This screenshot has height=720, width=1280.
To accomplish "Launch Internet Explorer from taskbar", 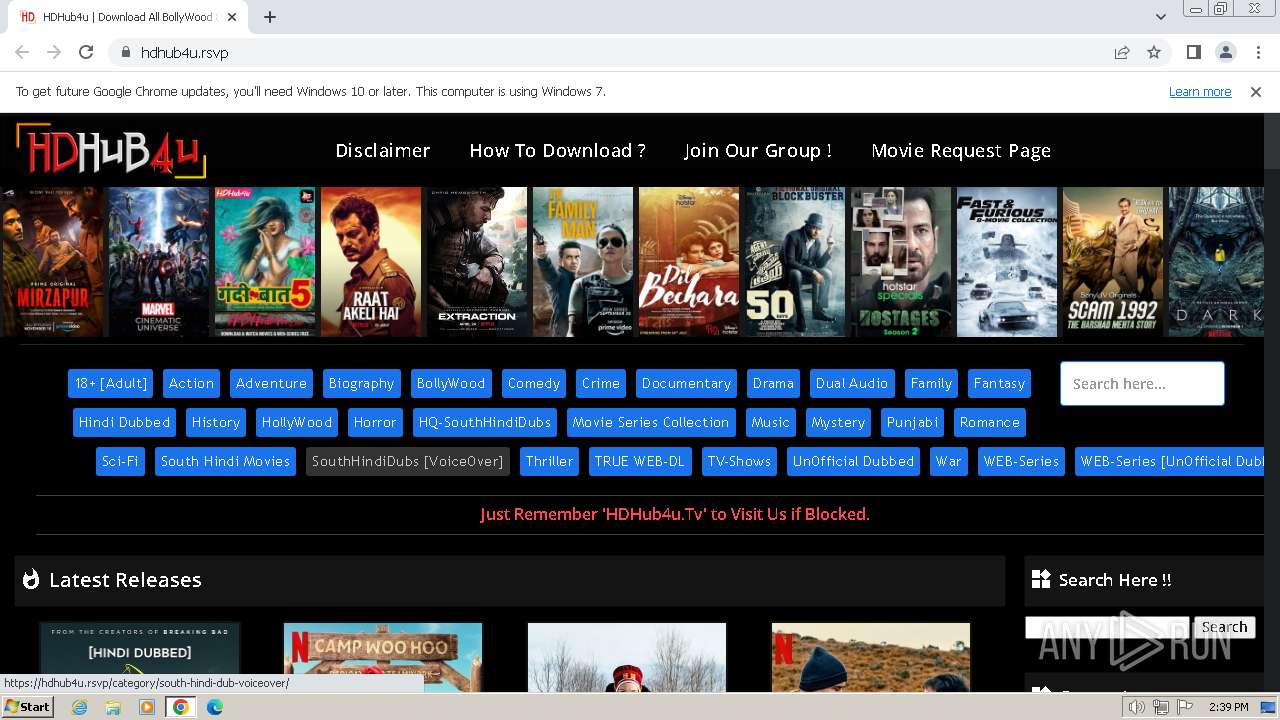I will click(x=79, y=707).
